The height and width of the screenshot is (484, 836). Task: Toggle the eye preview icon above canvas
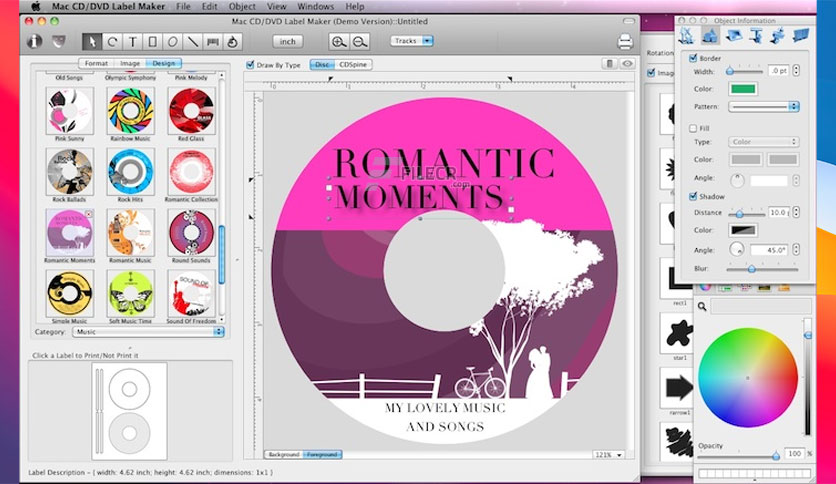coord(627,64)
